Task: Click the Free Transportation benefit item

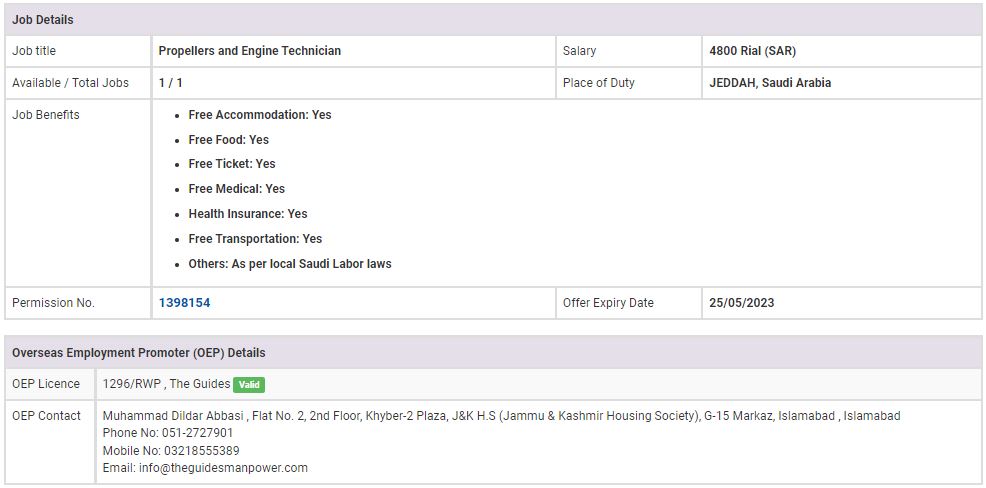Action: pyautogui.click(x=255, y=239)
